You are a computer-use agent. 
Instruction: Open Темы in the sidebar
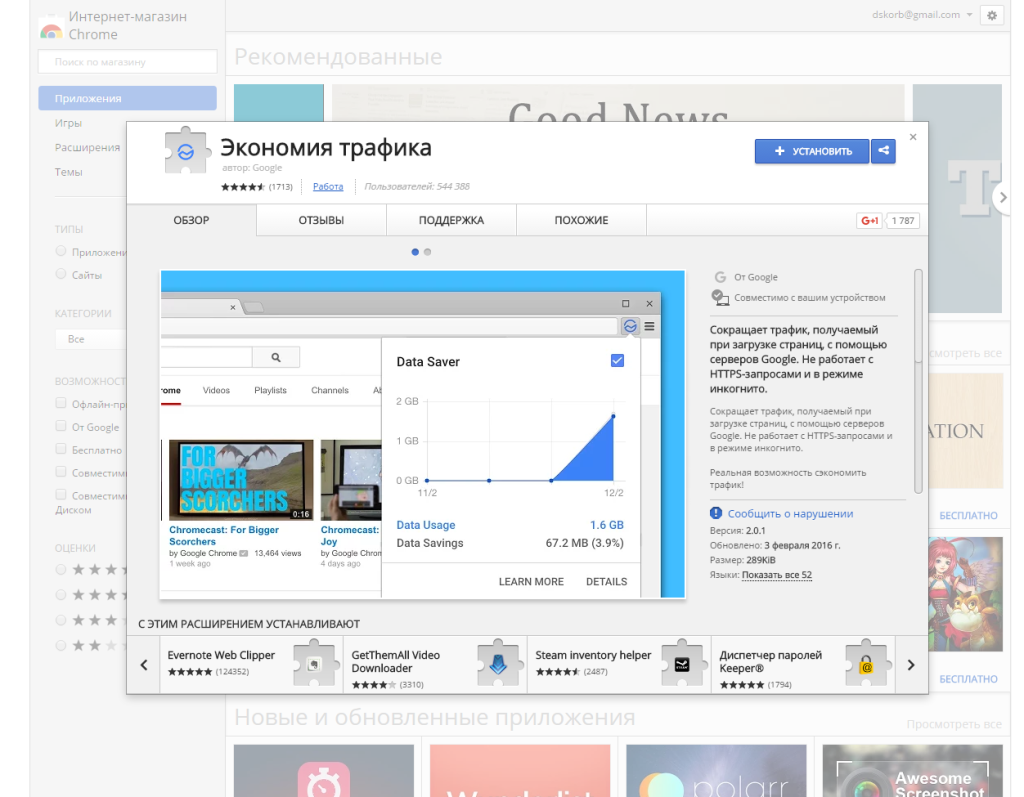(69, 172)
